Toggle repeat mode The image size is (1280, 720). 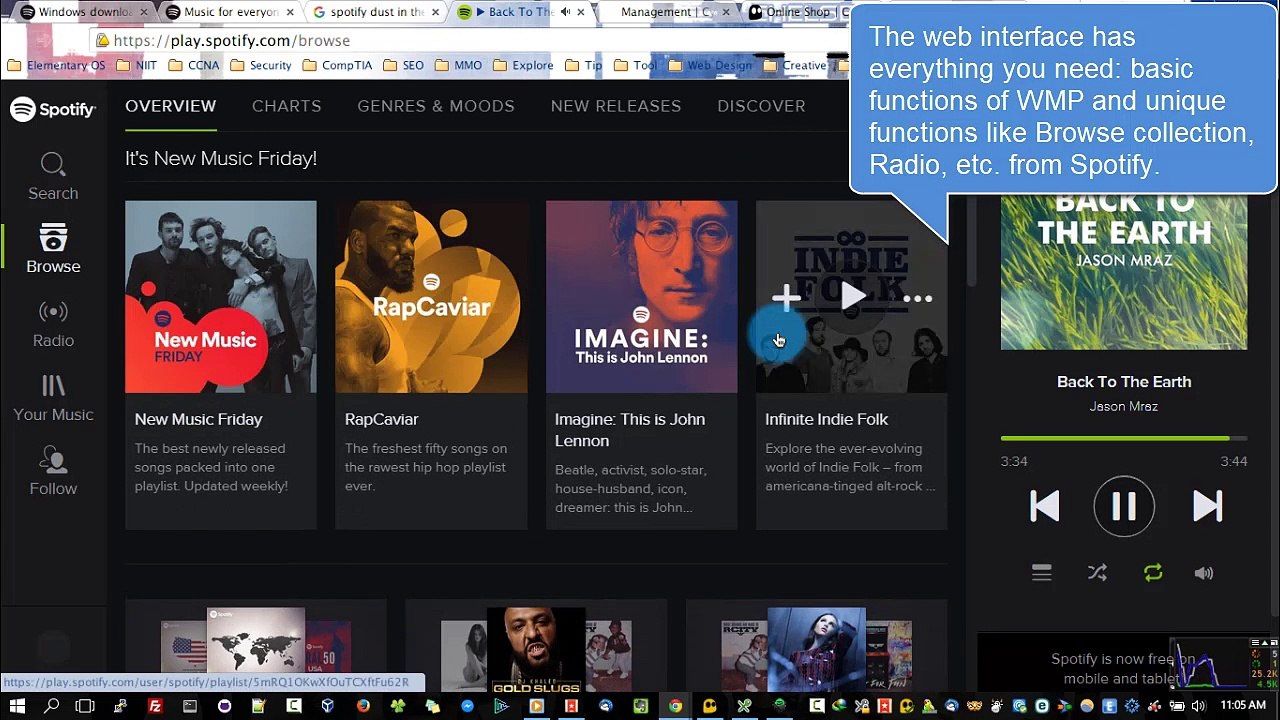[1152, 573]
